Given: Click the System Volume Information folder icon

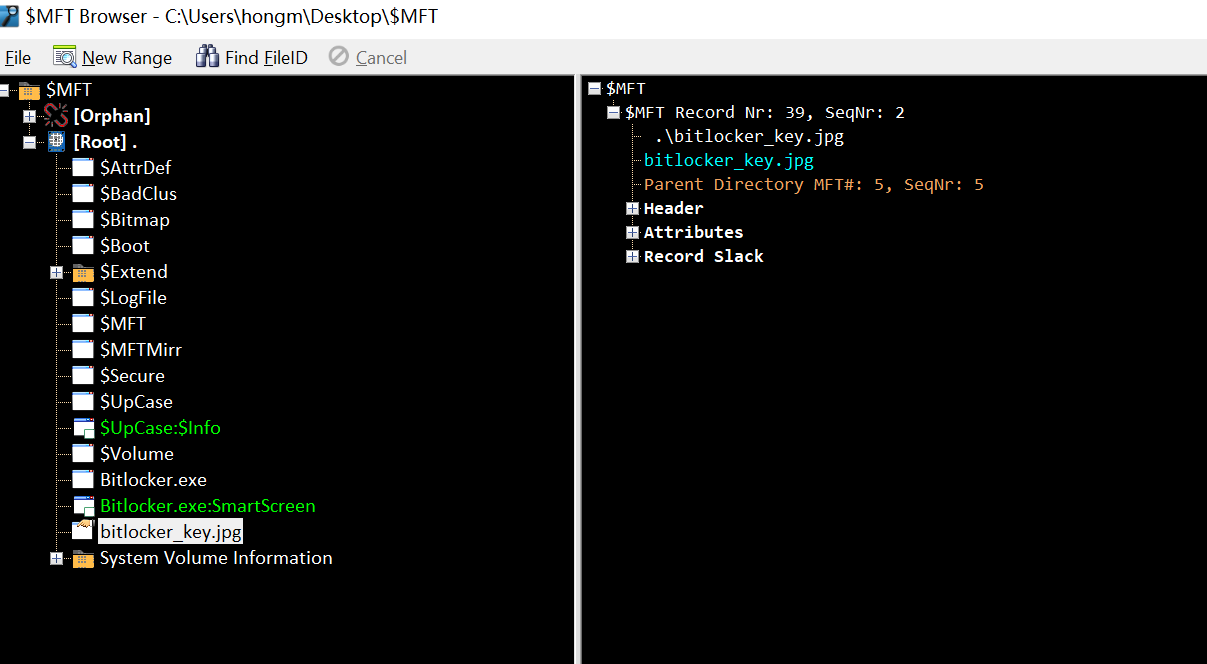Looking at the screenshot, I should (83, 558).
